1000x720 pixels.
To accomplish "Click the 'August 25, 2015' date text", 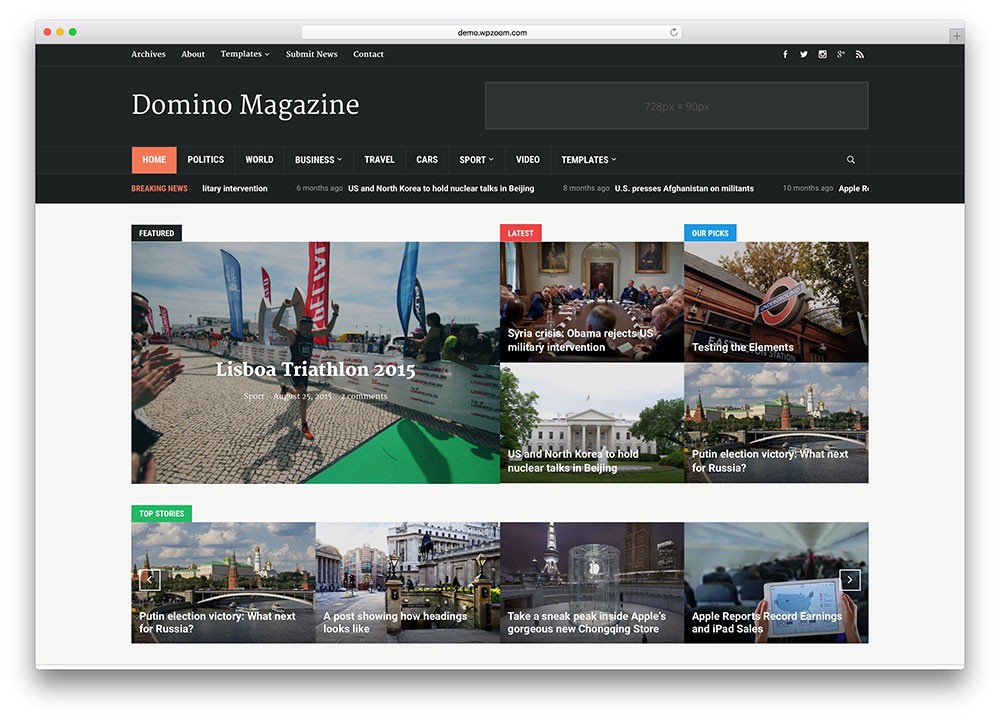I will [x=302, y=396].
